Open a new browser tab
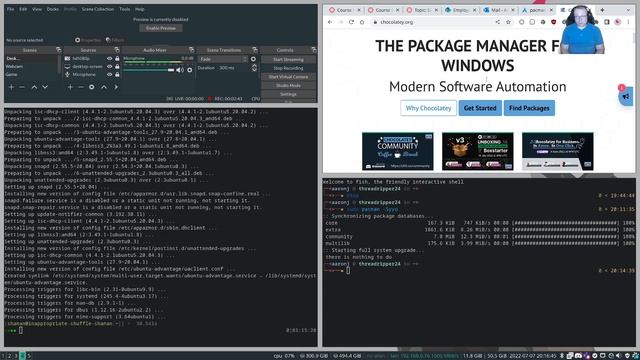 tap(602, 10)
